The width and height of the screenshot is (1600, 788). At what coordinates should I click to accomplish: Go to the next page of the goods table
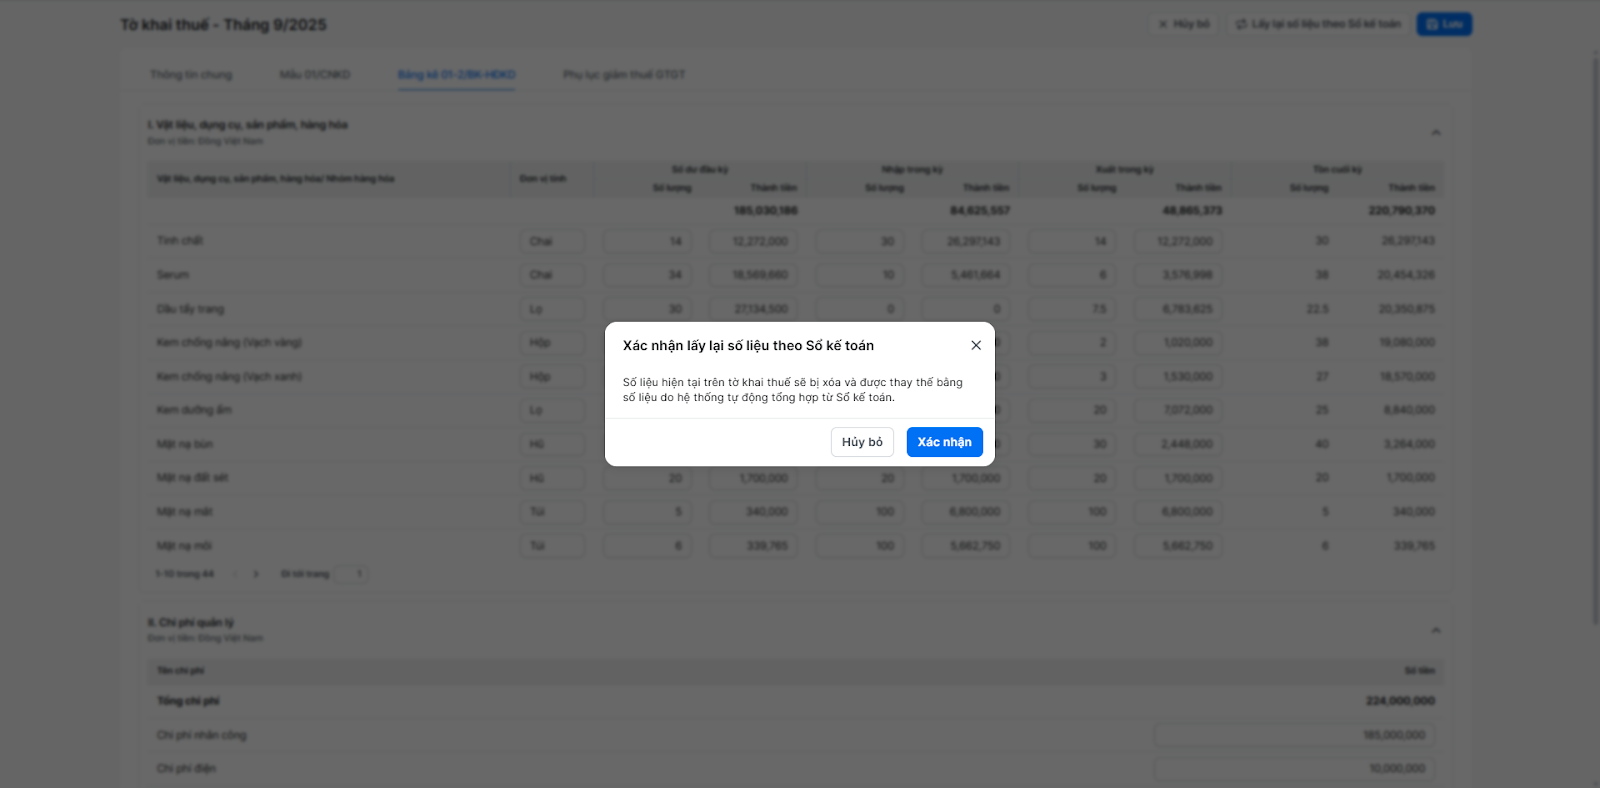click(x=256, y=574)
